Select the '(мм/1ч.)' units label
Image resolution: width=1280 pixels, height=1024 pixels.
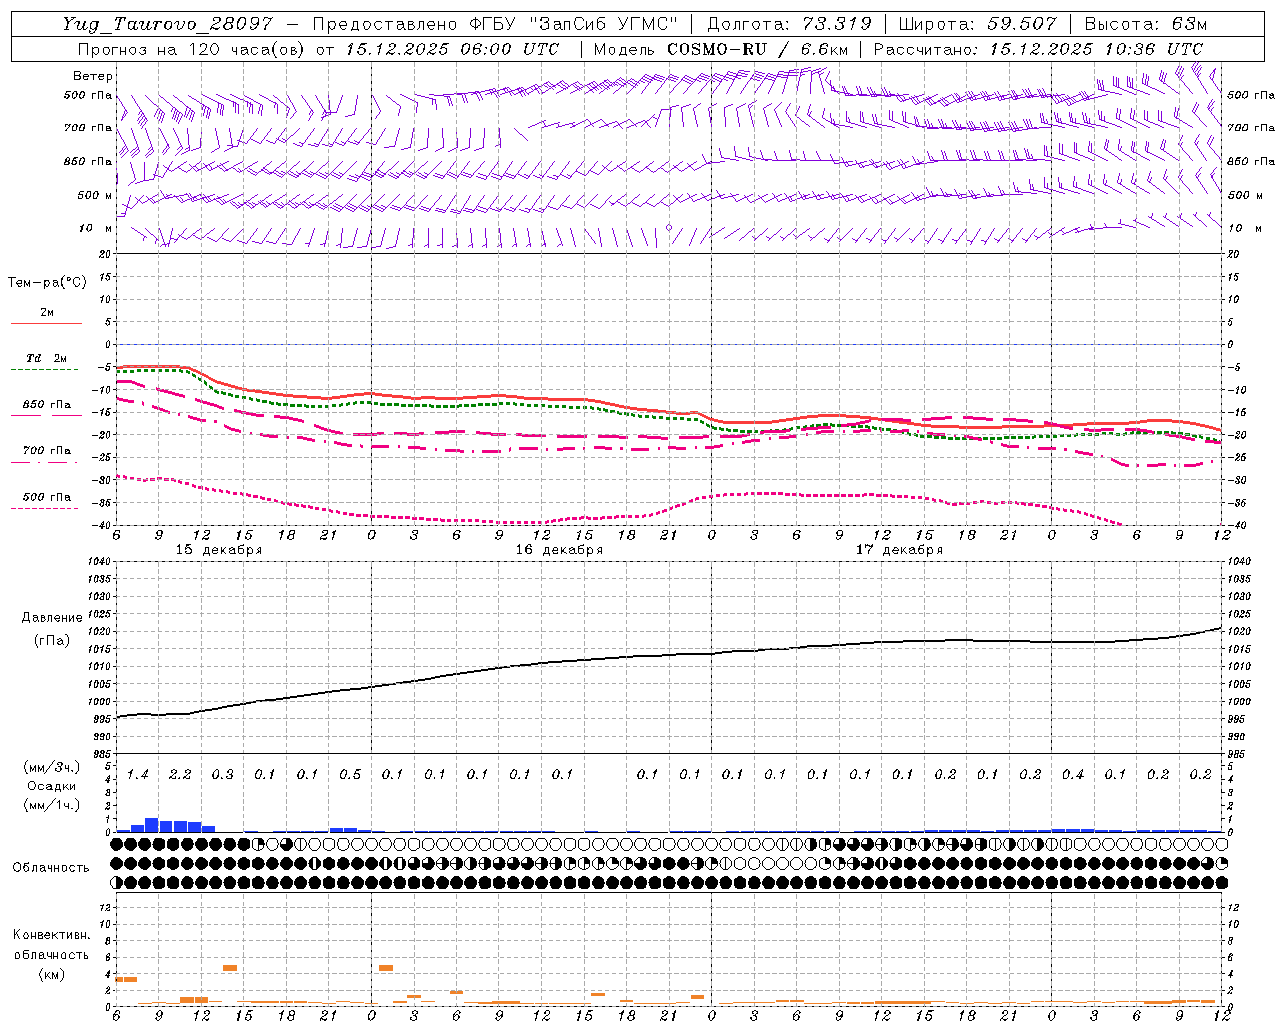(x=51, y=805)
